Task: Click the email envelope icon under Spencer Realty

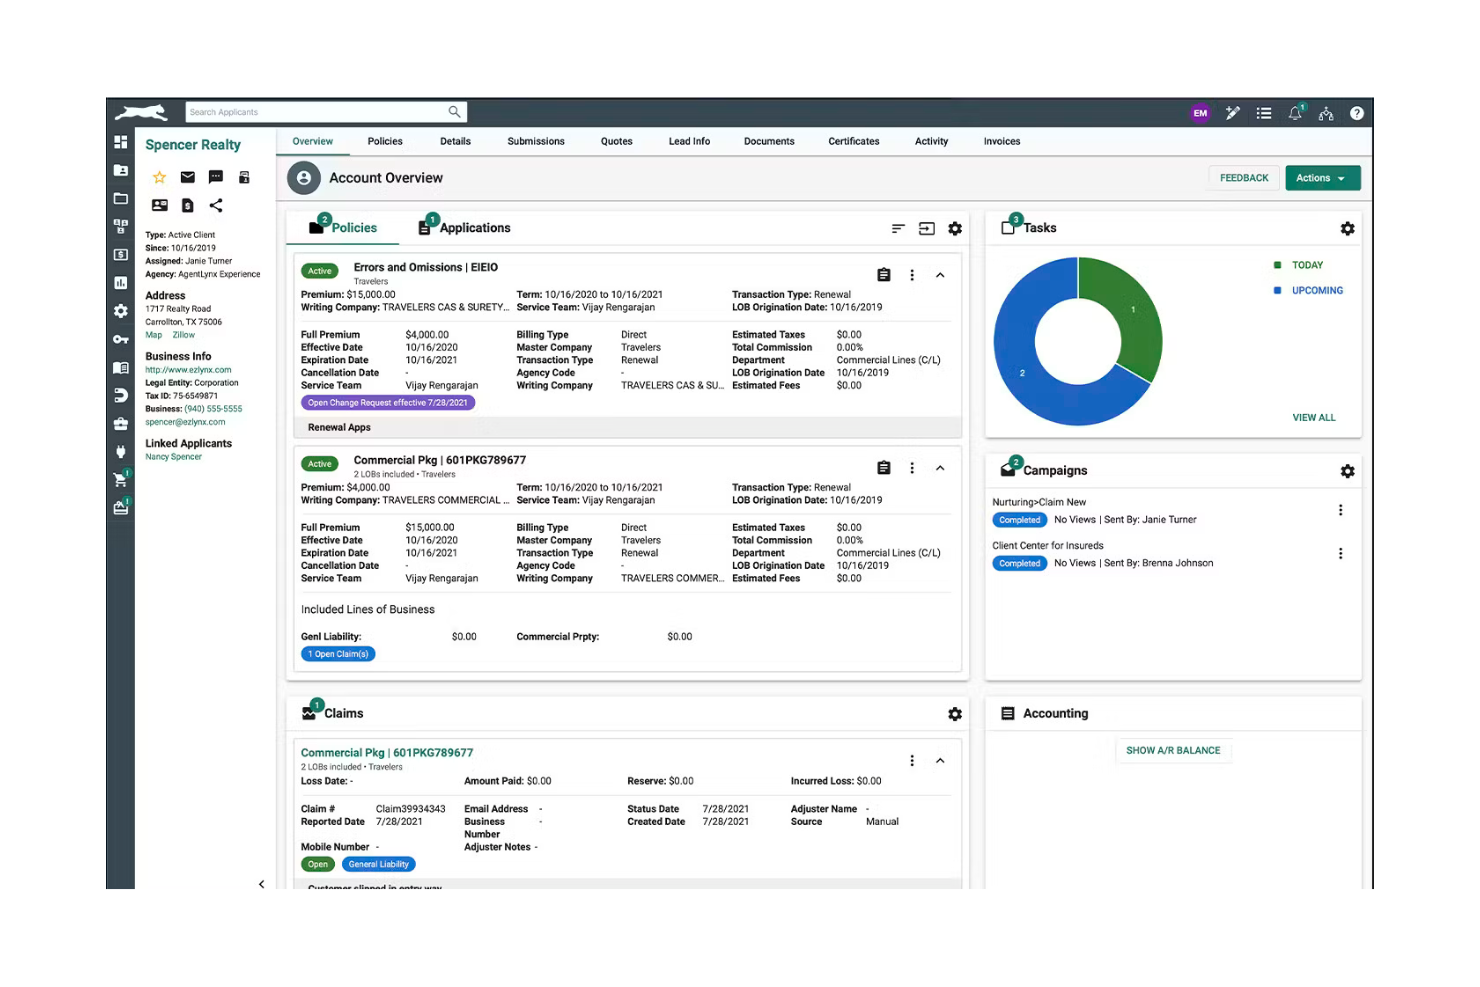Action: 187,177
